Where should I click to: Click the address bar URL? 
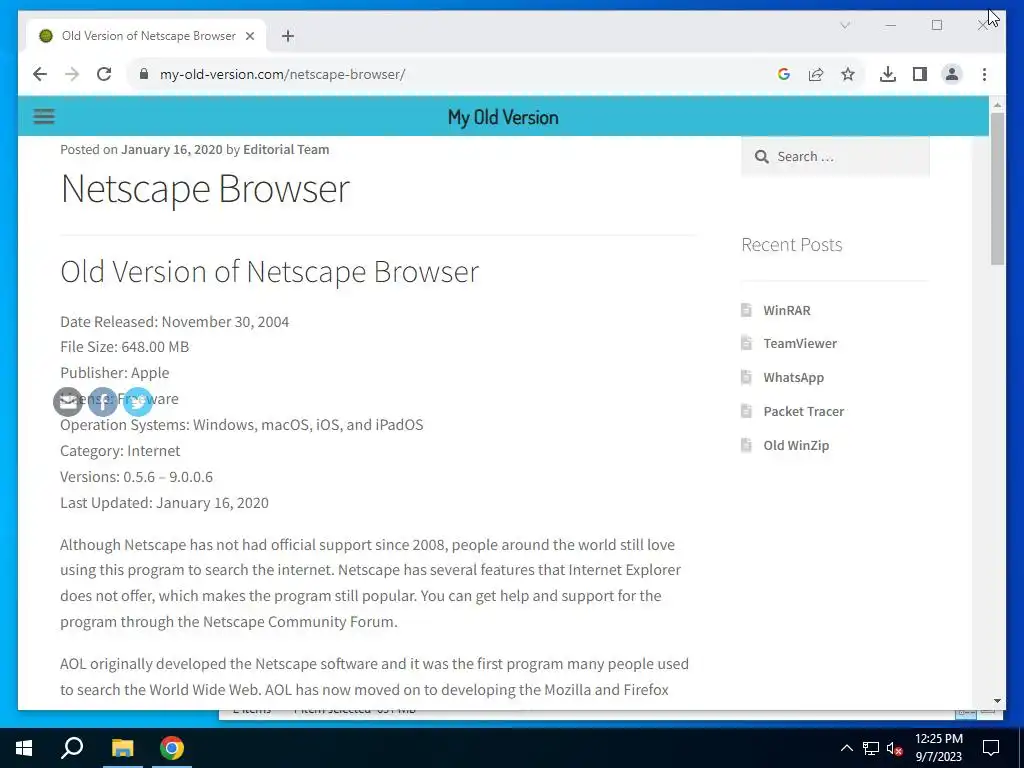[x=282, y=74]
